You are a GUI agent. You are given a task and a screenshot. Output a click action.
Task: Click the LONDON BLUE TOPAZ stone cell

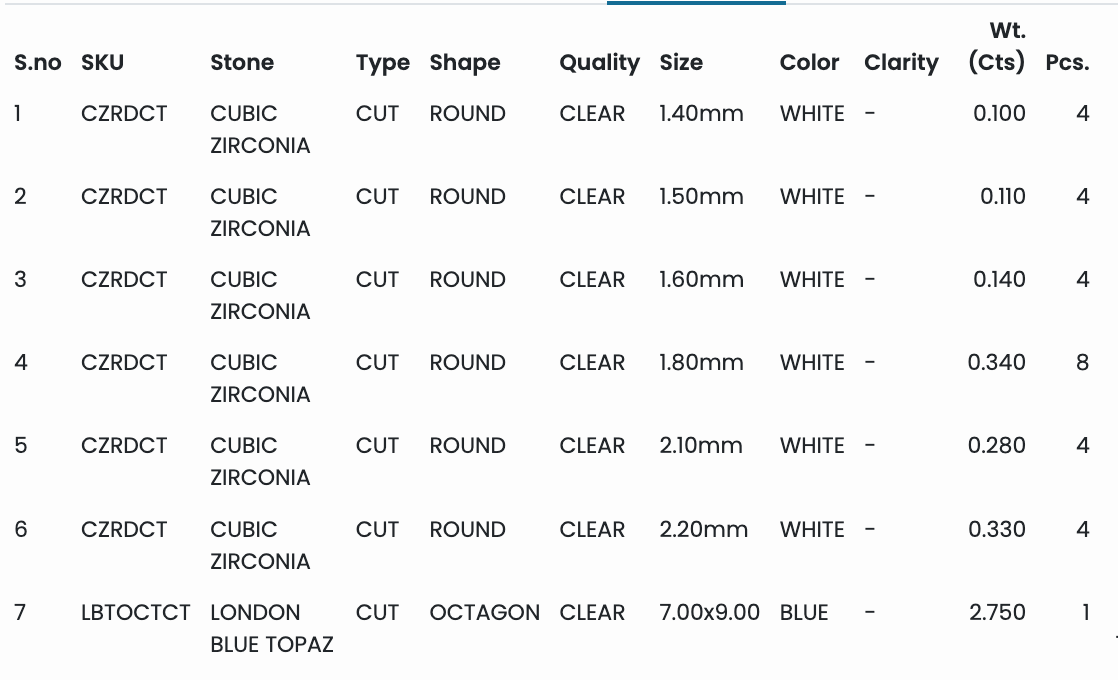[x=271, y=628]
